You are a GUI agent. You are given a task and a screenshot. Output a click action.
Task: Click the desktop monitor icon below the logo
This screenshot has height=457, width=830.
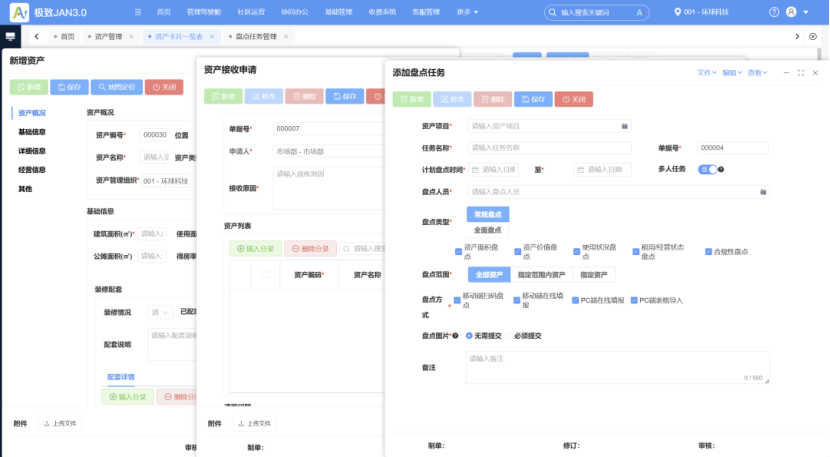[10, 37]
